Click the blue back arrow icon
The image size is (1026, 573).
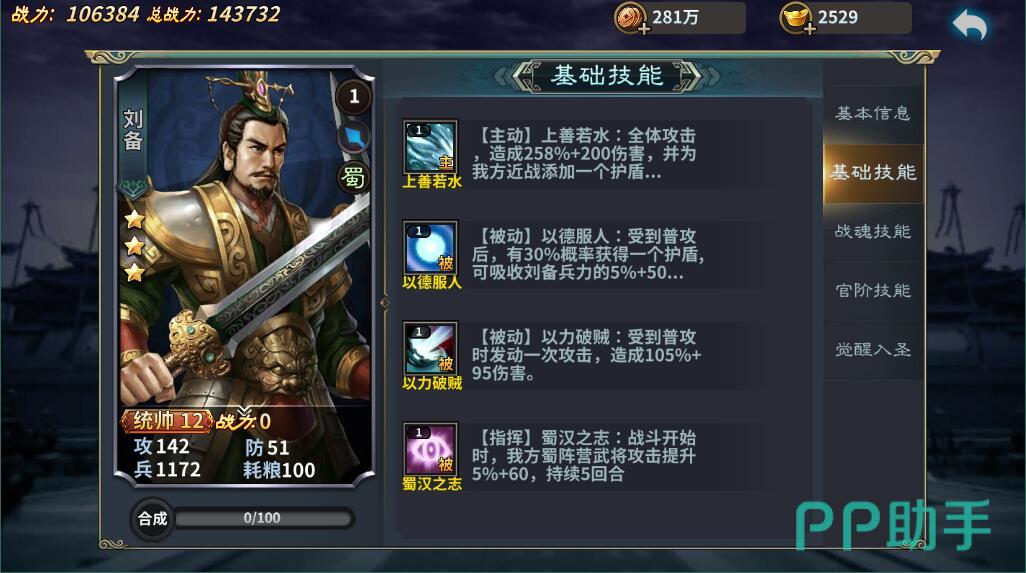[x=970, y=26]
